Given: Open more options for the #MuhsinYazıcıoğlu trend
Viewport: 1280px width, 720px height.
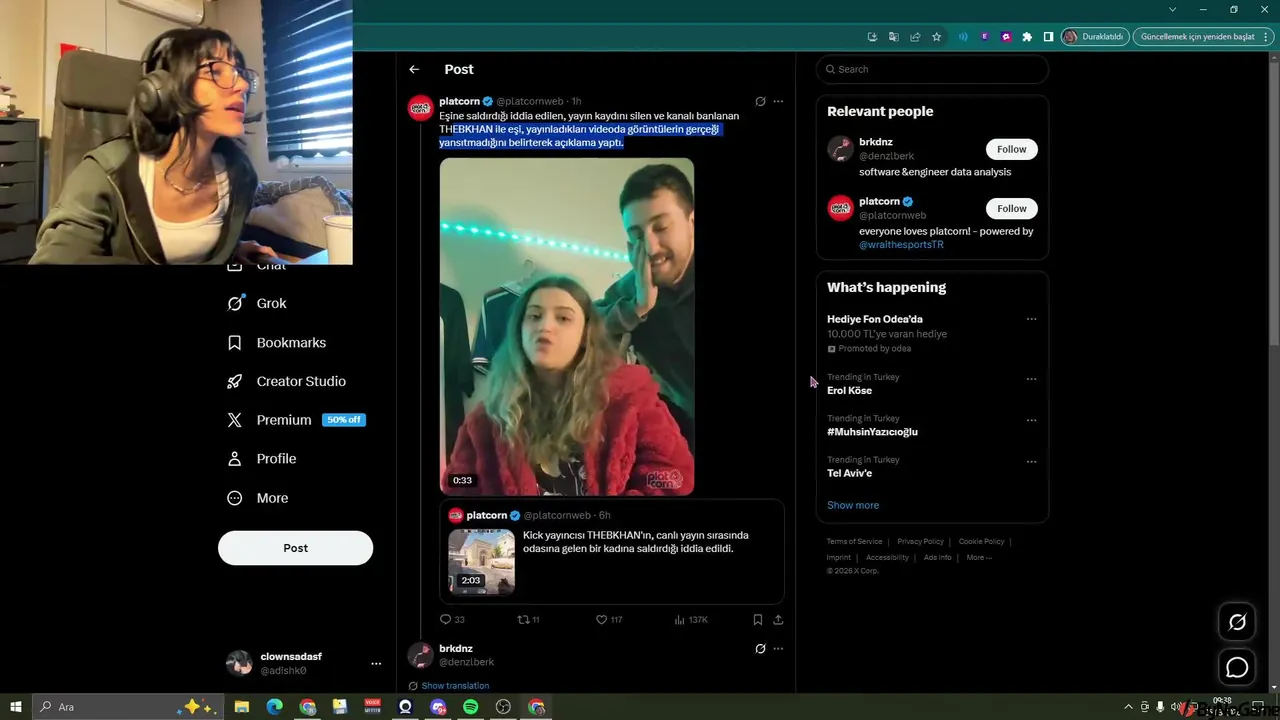Looking at the screenshot, I should (1031, 420).
